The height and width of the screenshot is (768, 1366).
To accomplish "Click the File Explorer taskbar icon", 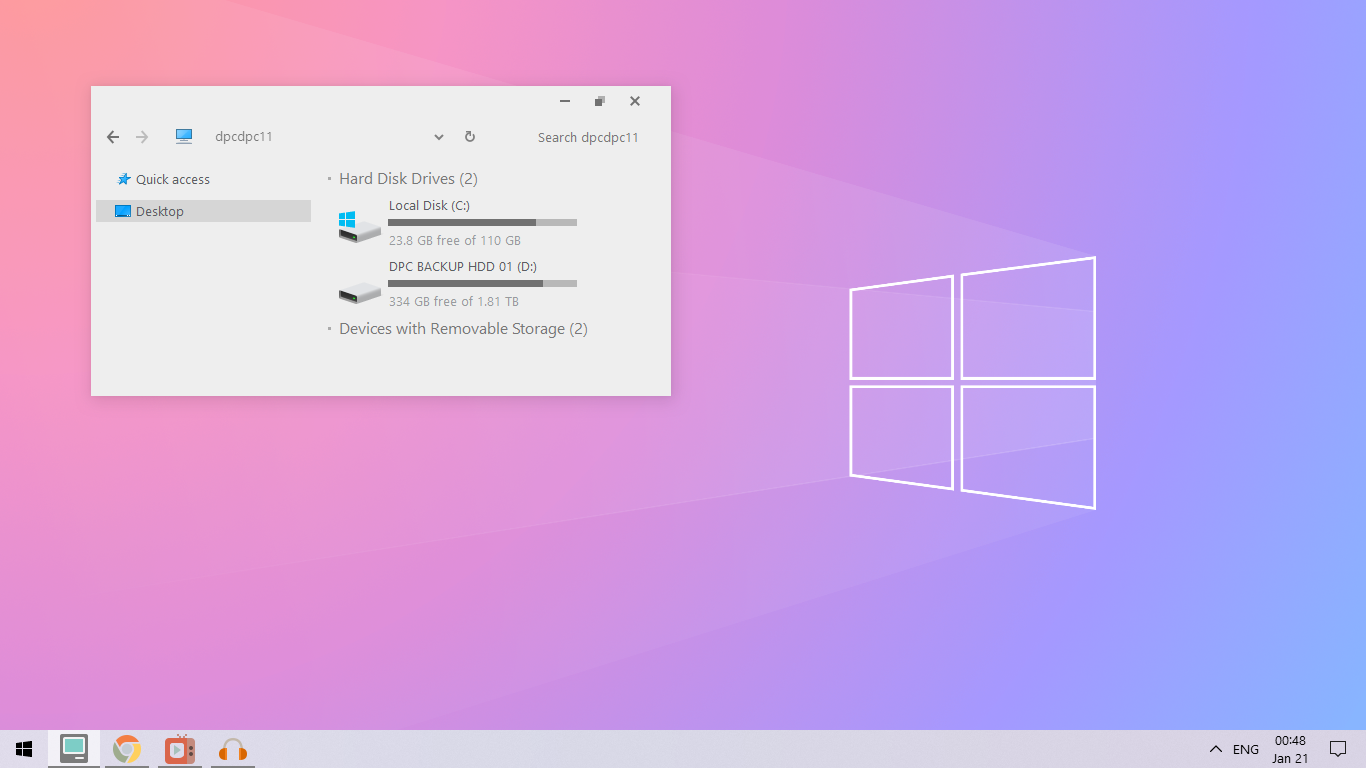I will [74, 749].
